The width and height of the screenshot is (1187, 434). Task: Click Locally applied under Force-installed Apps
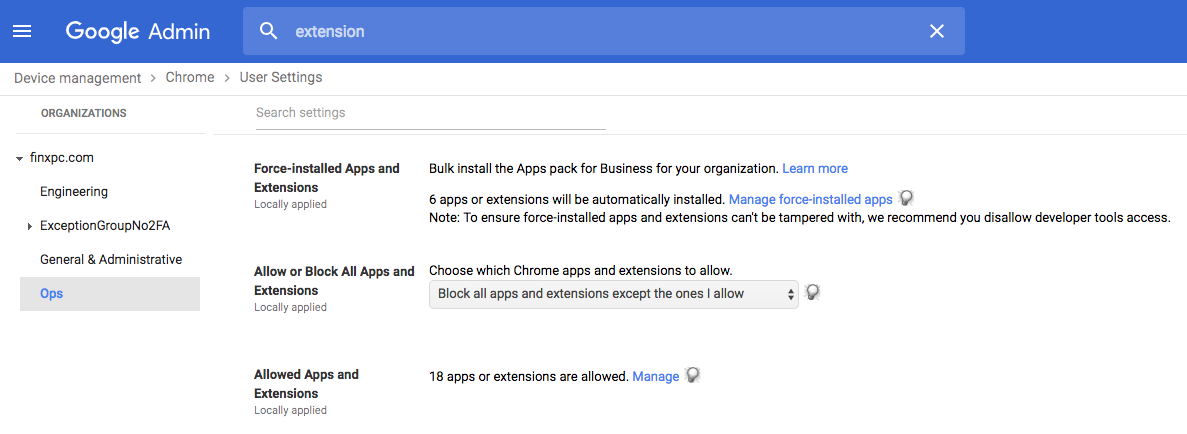291,205
